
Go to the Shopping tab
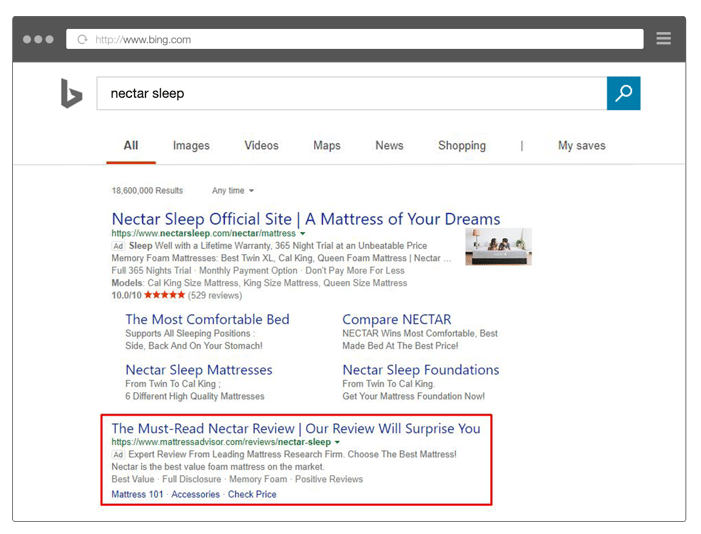click(x=462, y=146)
